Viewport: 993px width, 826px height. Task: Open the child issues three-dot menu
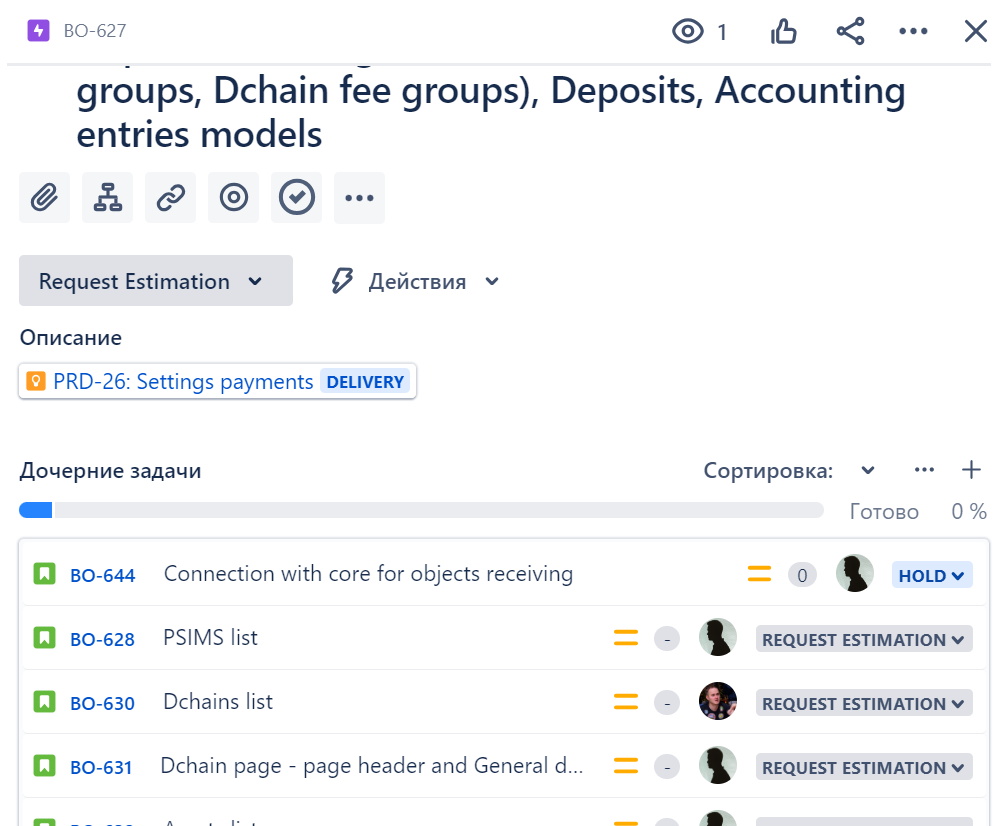point(925,469)
